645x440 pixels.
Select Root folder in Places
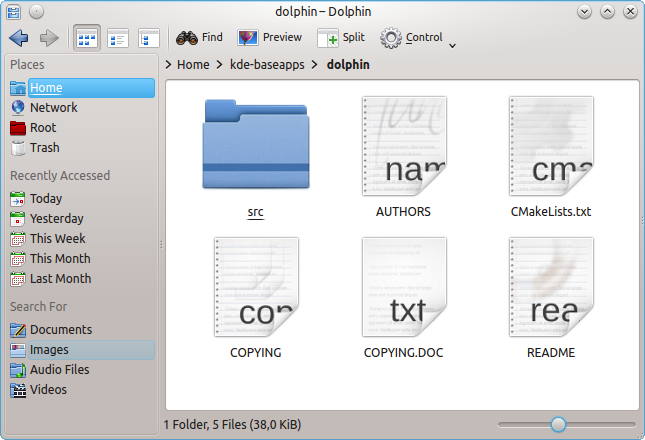click(x=43, y=128)
